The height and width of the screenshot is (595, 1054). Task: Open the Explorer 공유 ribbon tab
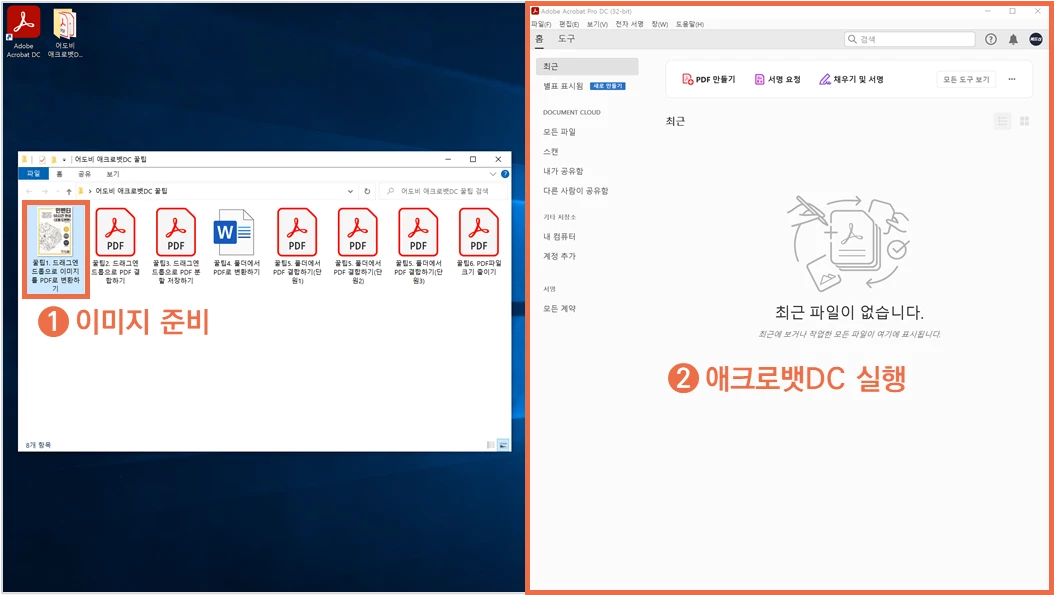(84, 174)
